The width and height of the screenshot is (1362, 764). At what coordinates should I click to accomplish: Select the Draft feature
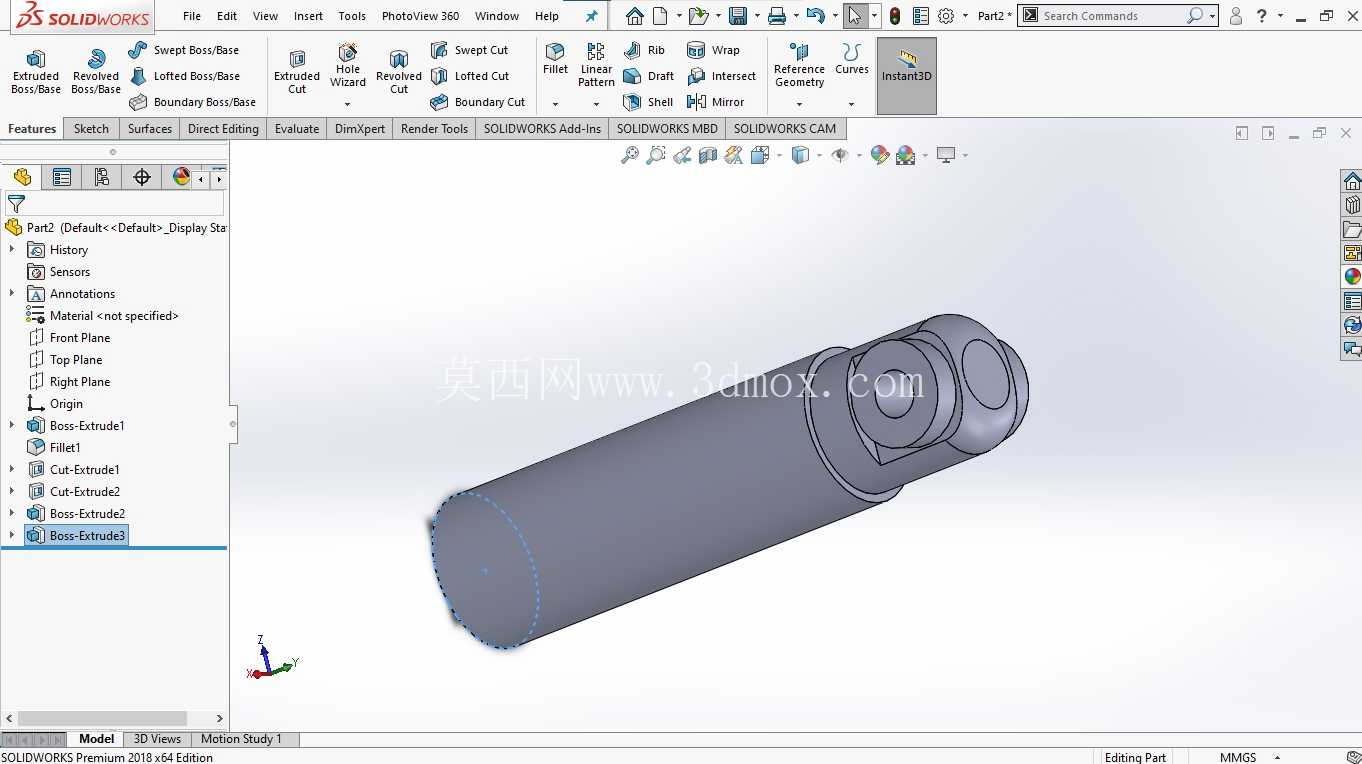pos(648,76)
